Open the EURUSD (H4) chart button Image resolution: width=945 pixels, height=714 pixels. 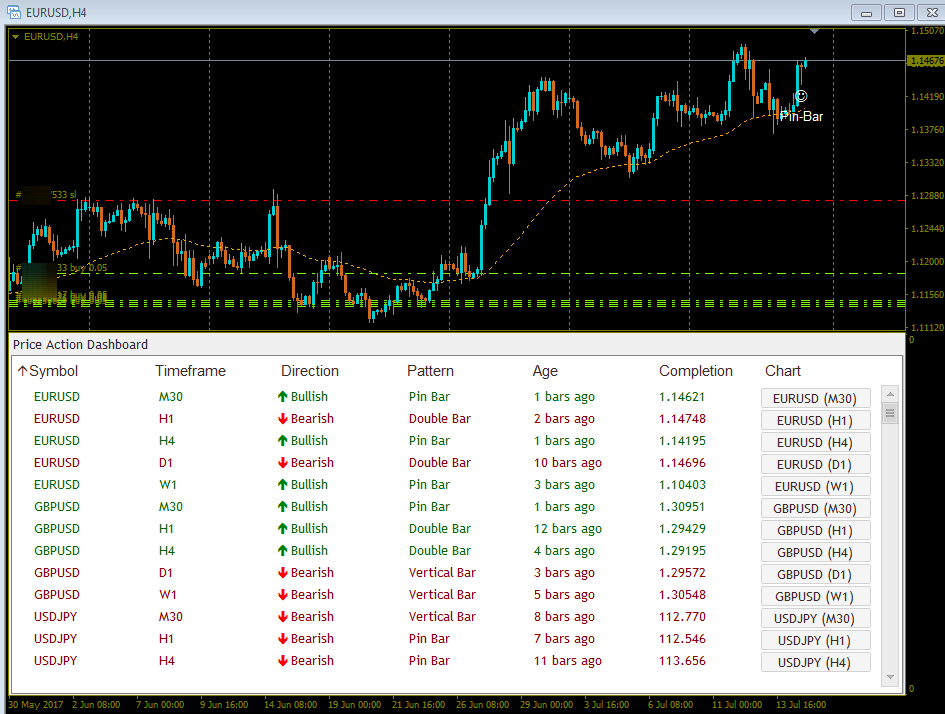pyautogui.click(x=815, y=442)
